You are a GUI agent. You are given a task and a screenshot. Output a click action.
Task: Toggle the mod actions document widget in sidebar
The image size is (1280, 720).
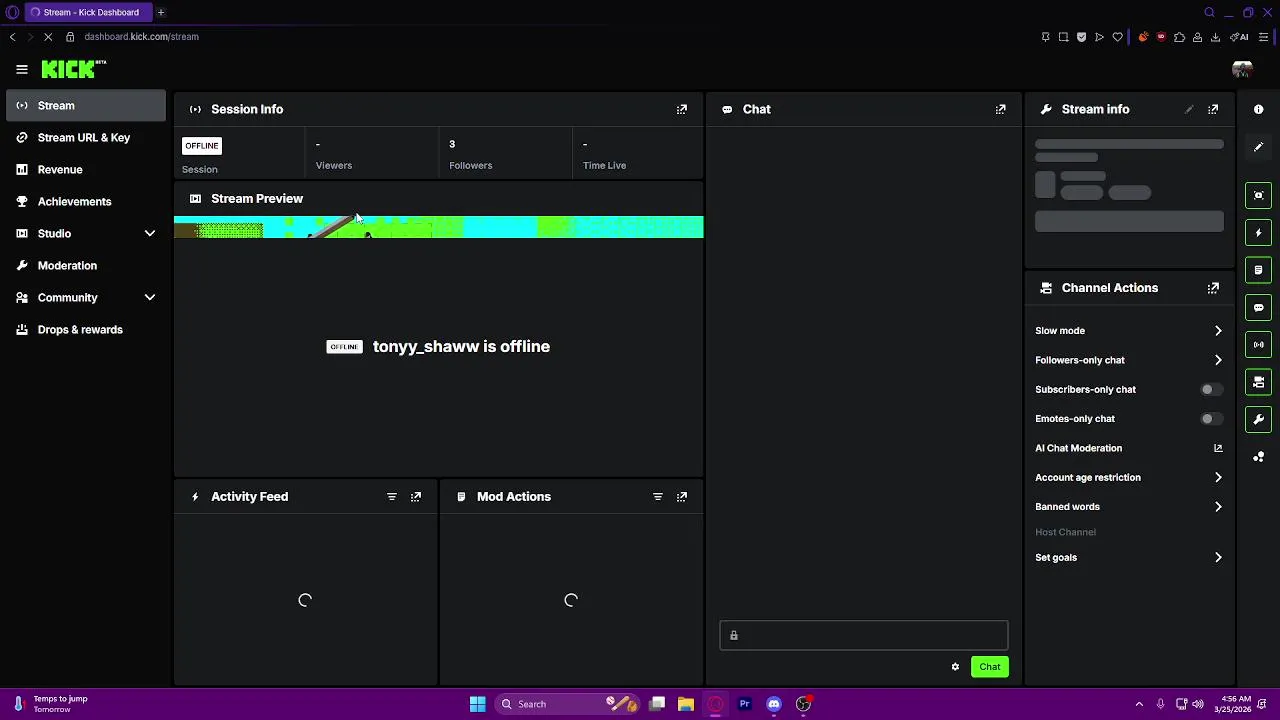point(1259,270)
